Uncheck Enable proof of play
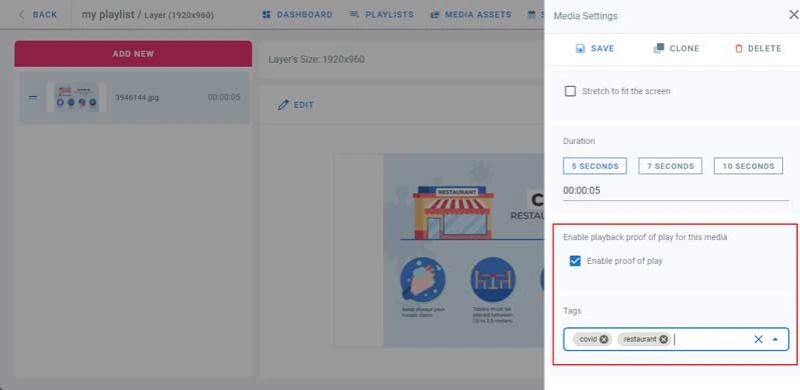The image size is (800, 390). (x=575, y=261)
